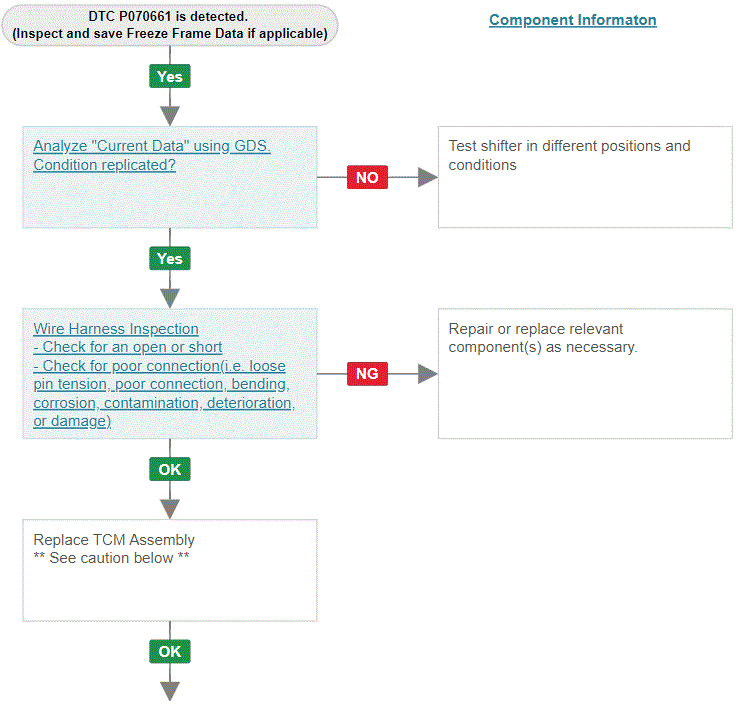Select the Test shifter in different positions box
Image resolution: width=738 pixels, height=706 pixels.
[585, 177]
